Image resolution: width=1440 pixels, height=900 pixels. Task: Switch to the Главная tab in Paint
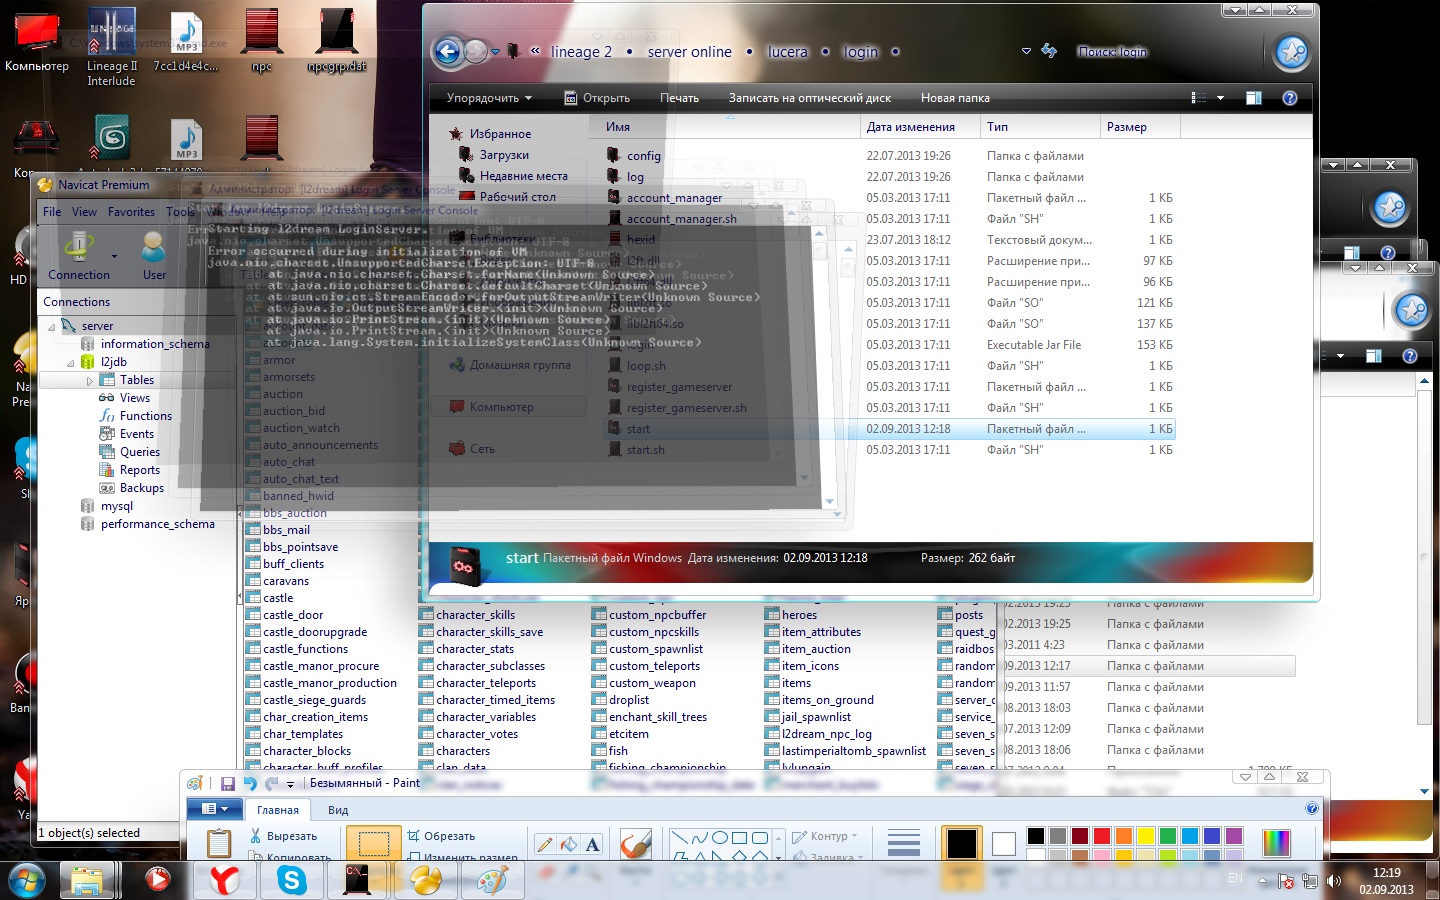[x=278, y=810]
